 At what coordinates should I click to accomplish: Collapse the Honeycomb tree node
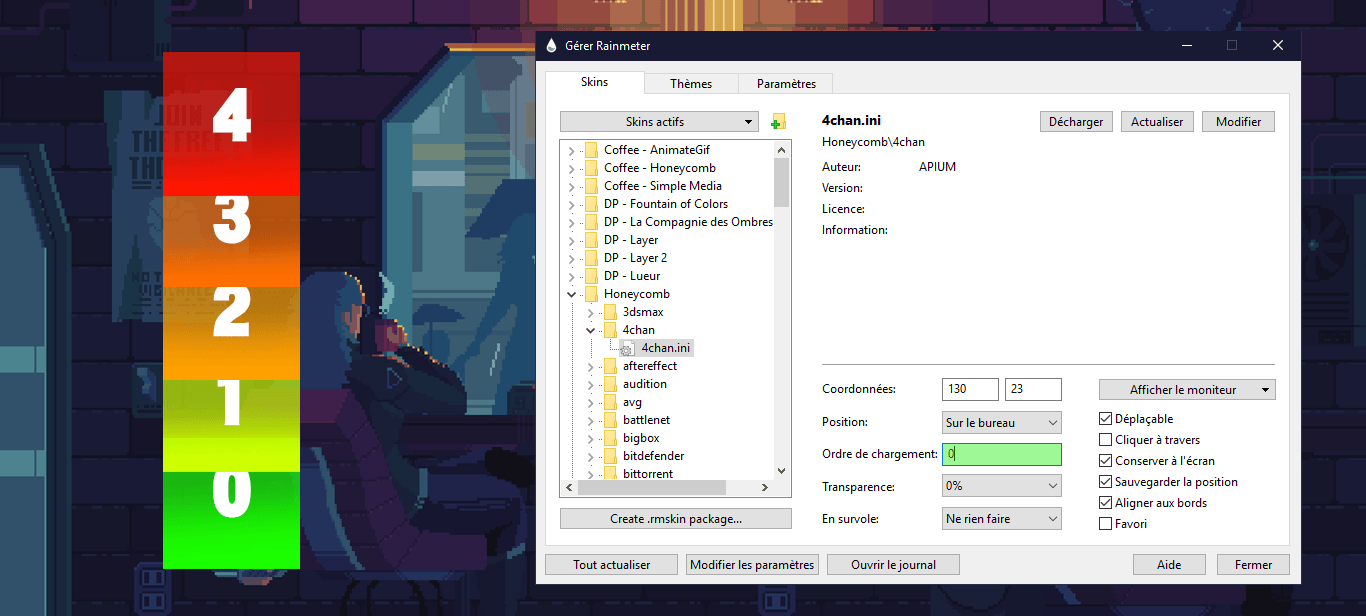[x=572, y=295]
